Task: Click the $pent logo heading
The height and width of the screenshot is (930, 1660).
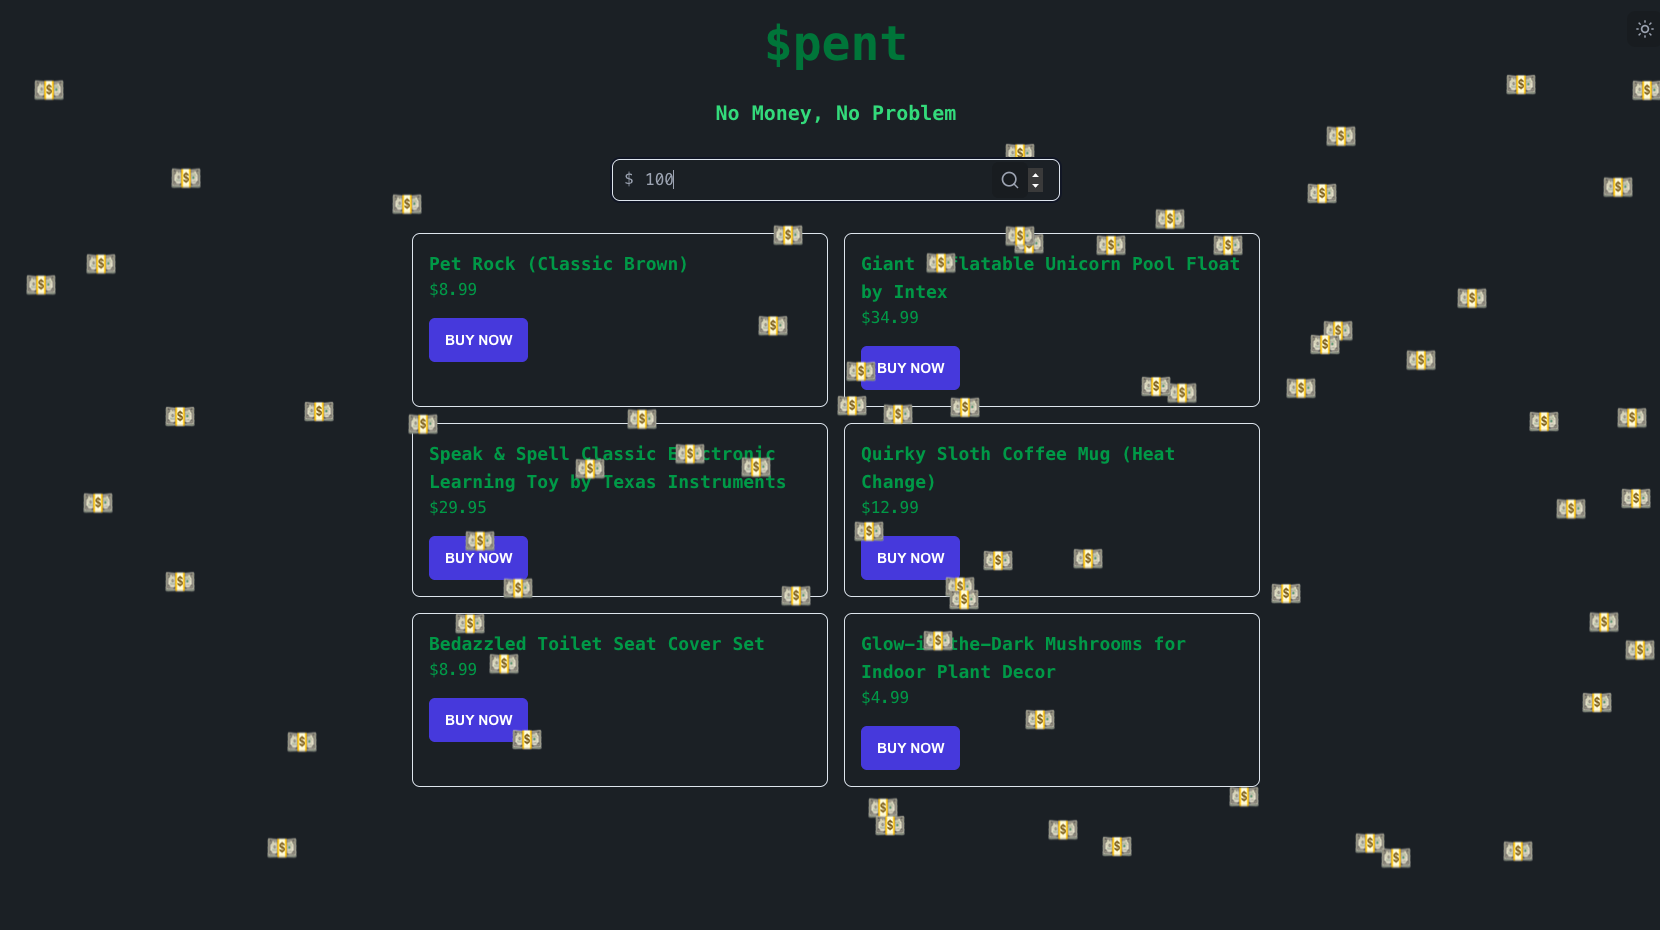Action: pos(836,44)
